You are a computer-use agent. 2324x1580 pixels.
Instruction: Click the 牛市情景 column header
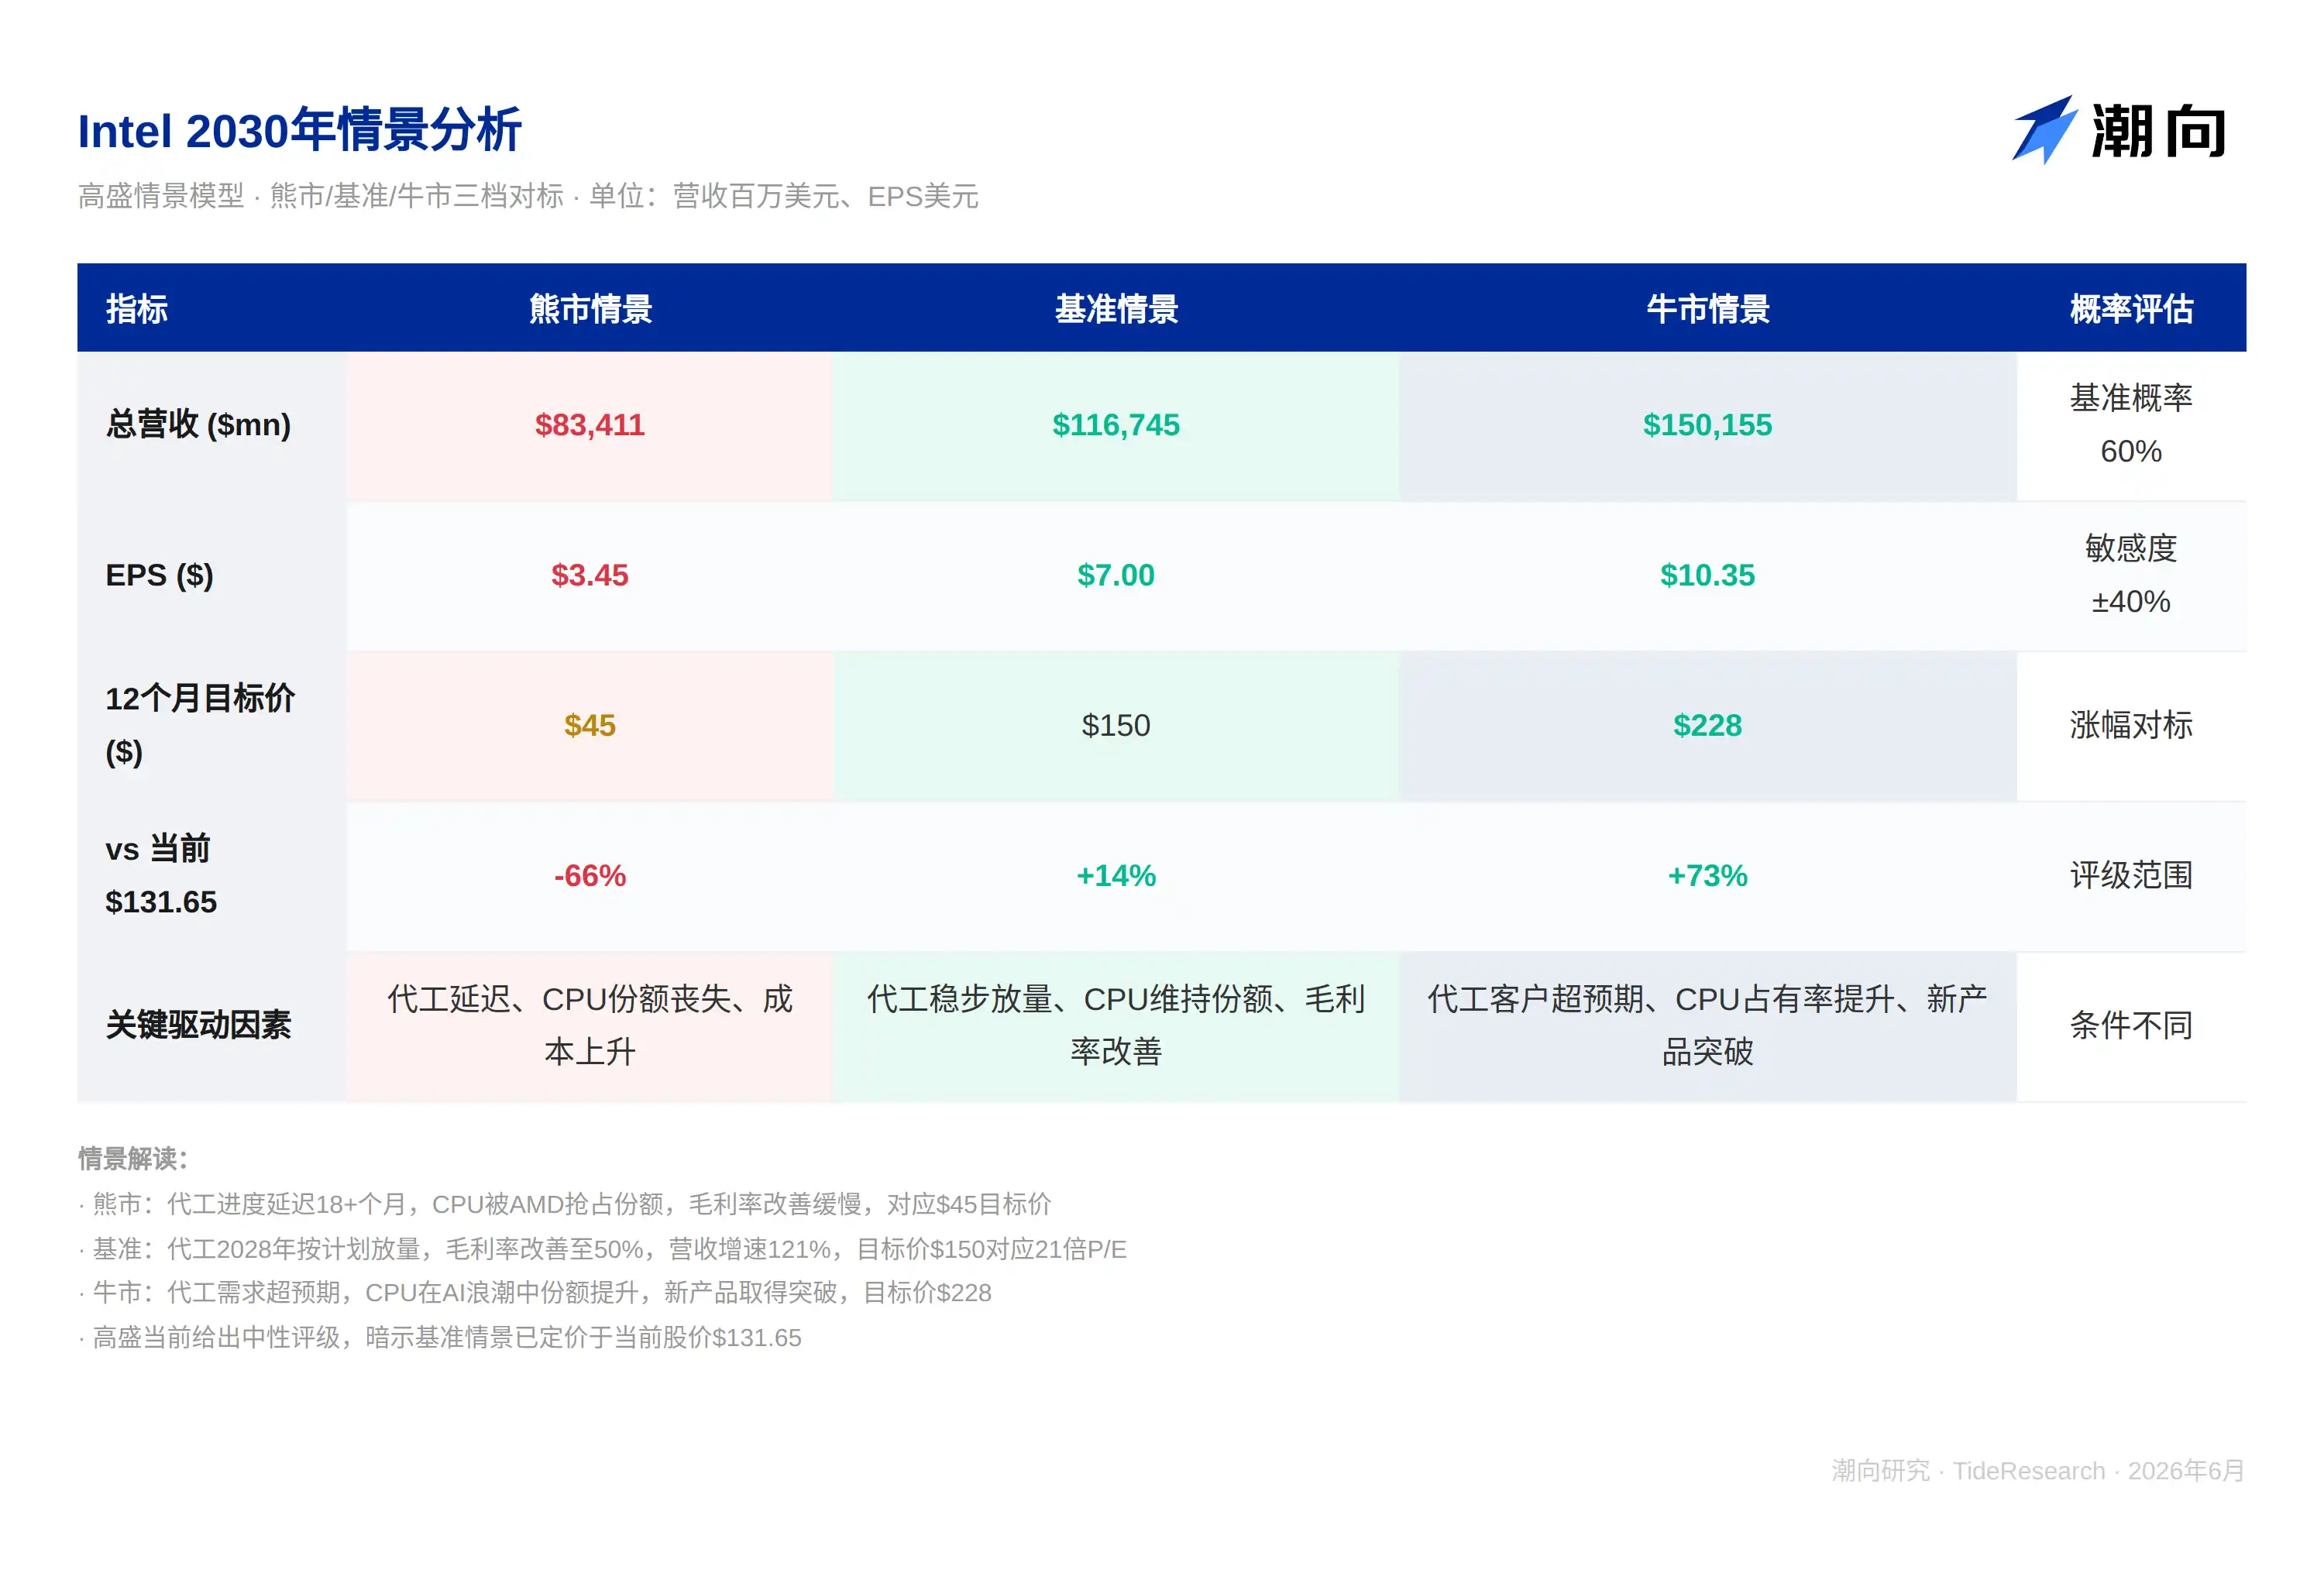1707,309
